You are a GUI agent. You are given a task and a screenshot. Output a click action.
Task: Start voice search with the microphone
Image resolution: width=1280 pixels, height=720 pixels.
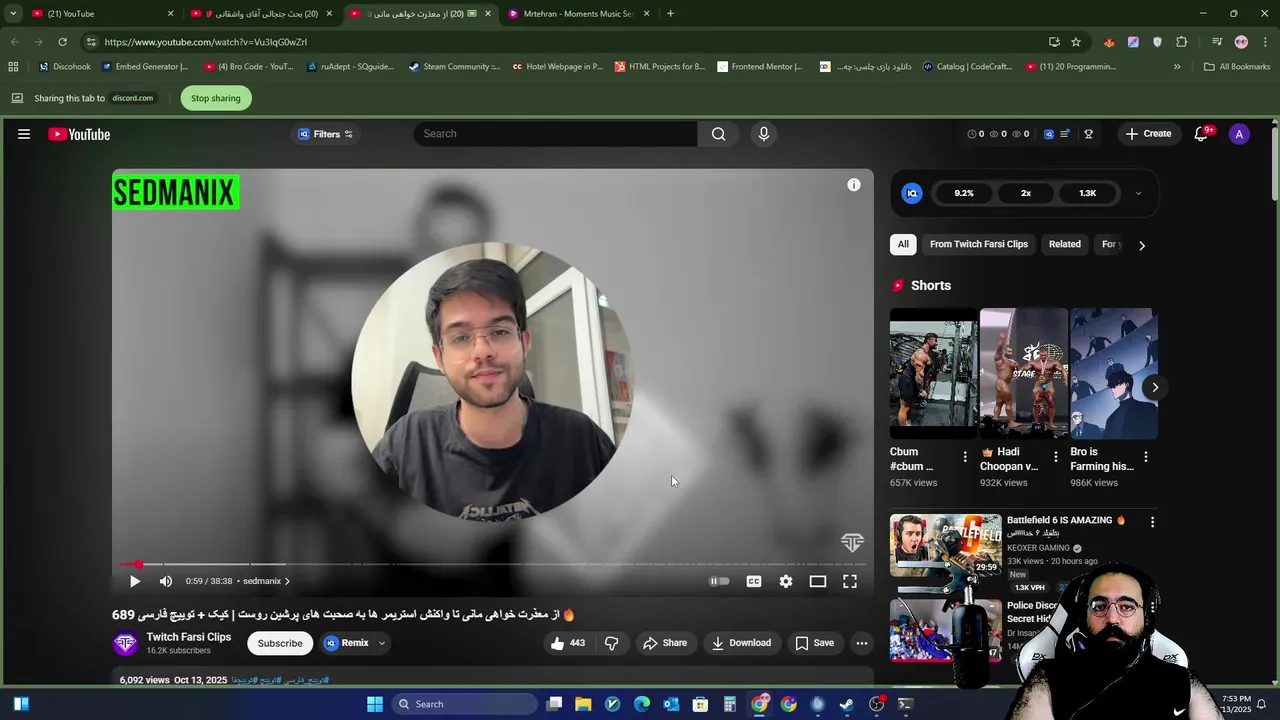pyautogui.click(x=764, y=134)
